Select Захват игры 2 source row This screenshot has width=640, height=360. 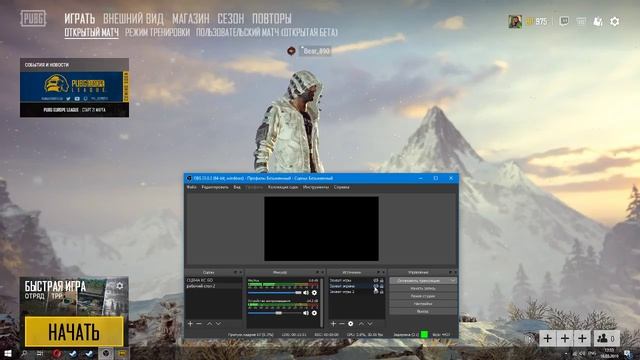coord(357,292)
